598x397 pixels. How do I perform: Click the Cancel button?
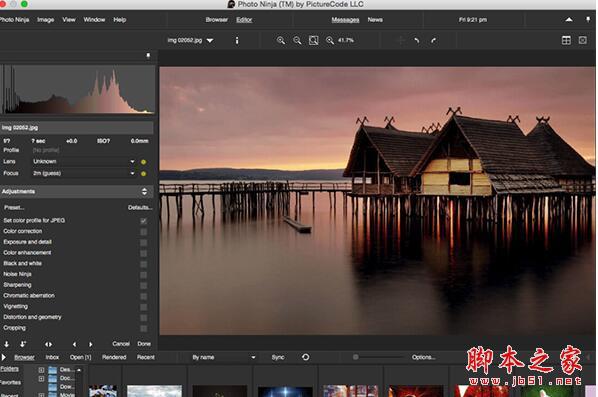click(121, 344)
